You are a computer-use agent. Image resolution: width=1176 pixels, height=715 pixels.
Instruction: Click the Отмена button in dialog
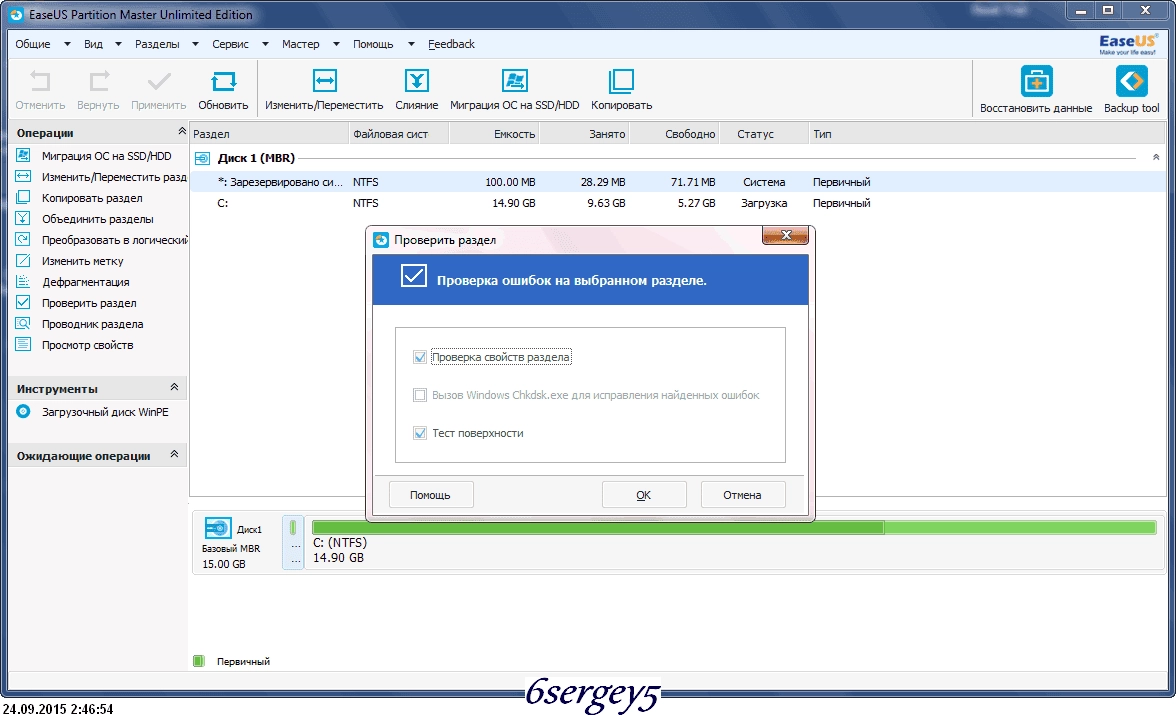point(742,495)
